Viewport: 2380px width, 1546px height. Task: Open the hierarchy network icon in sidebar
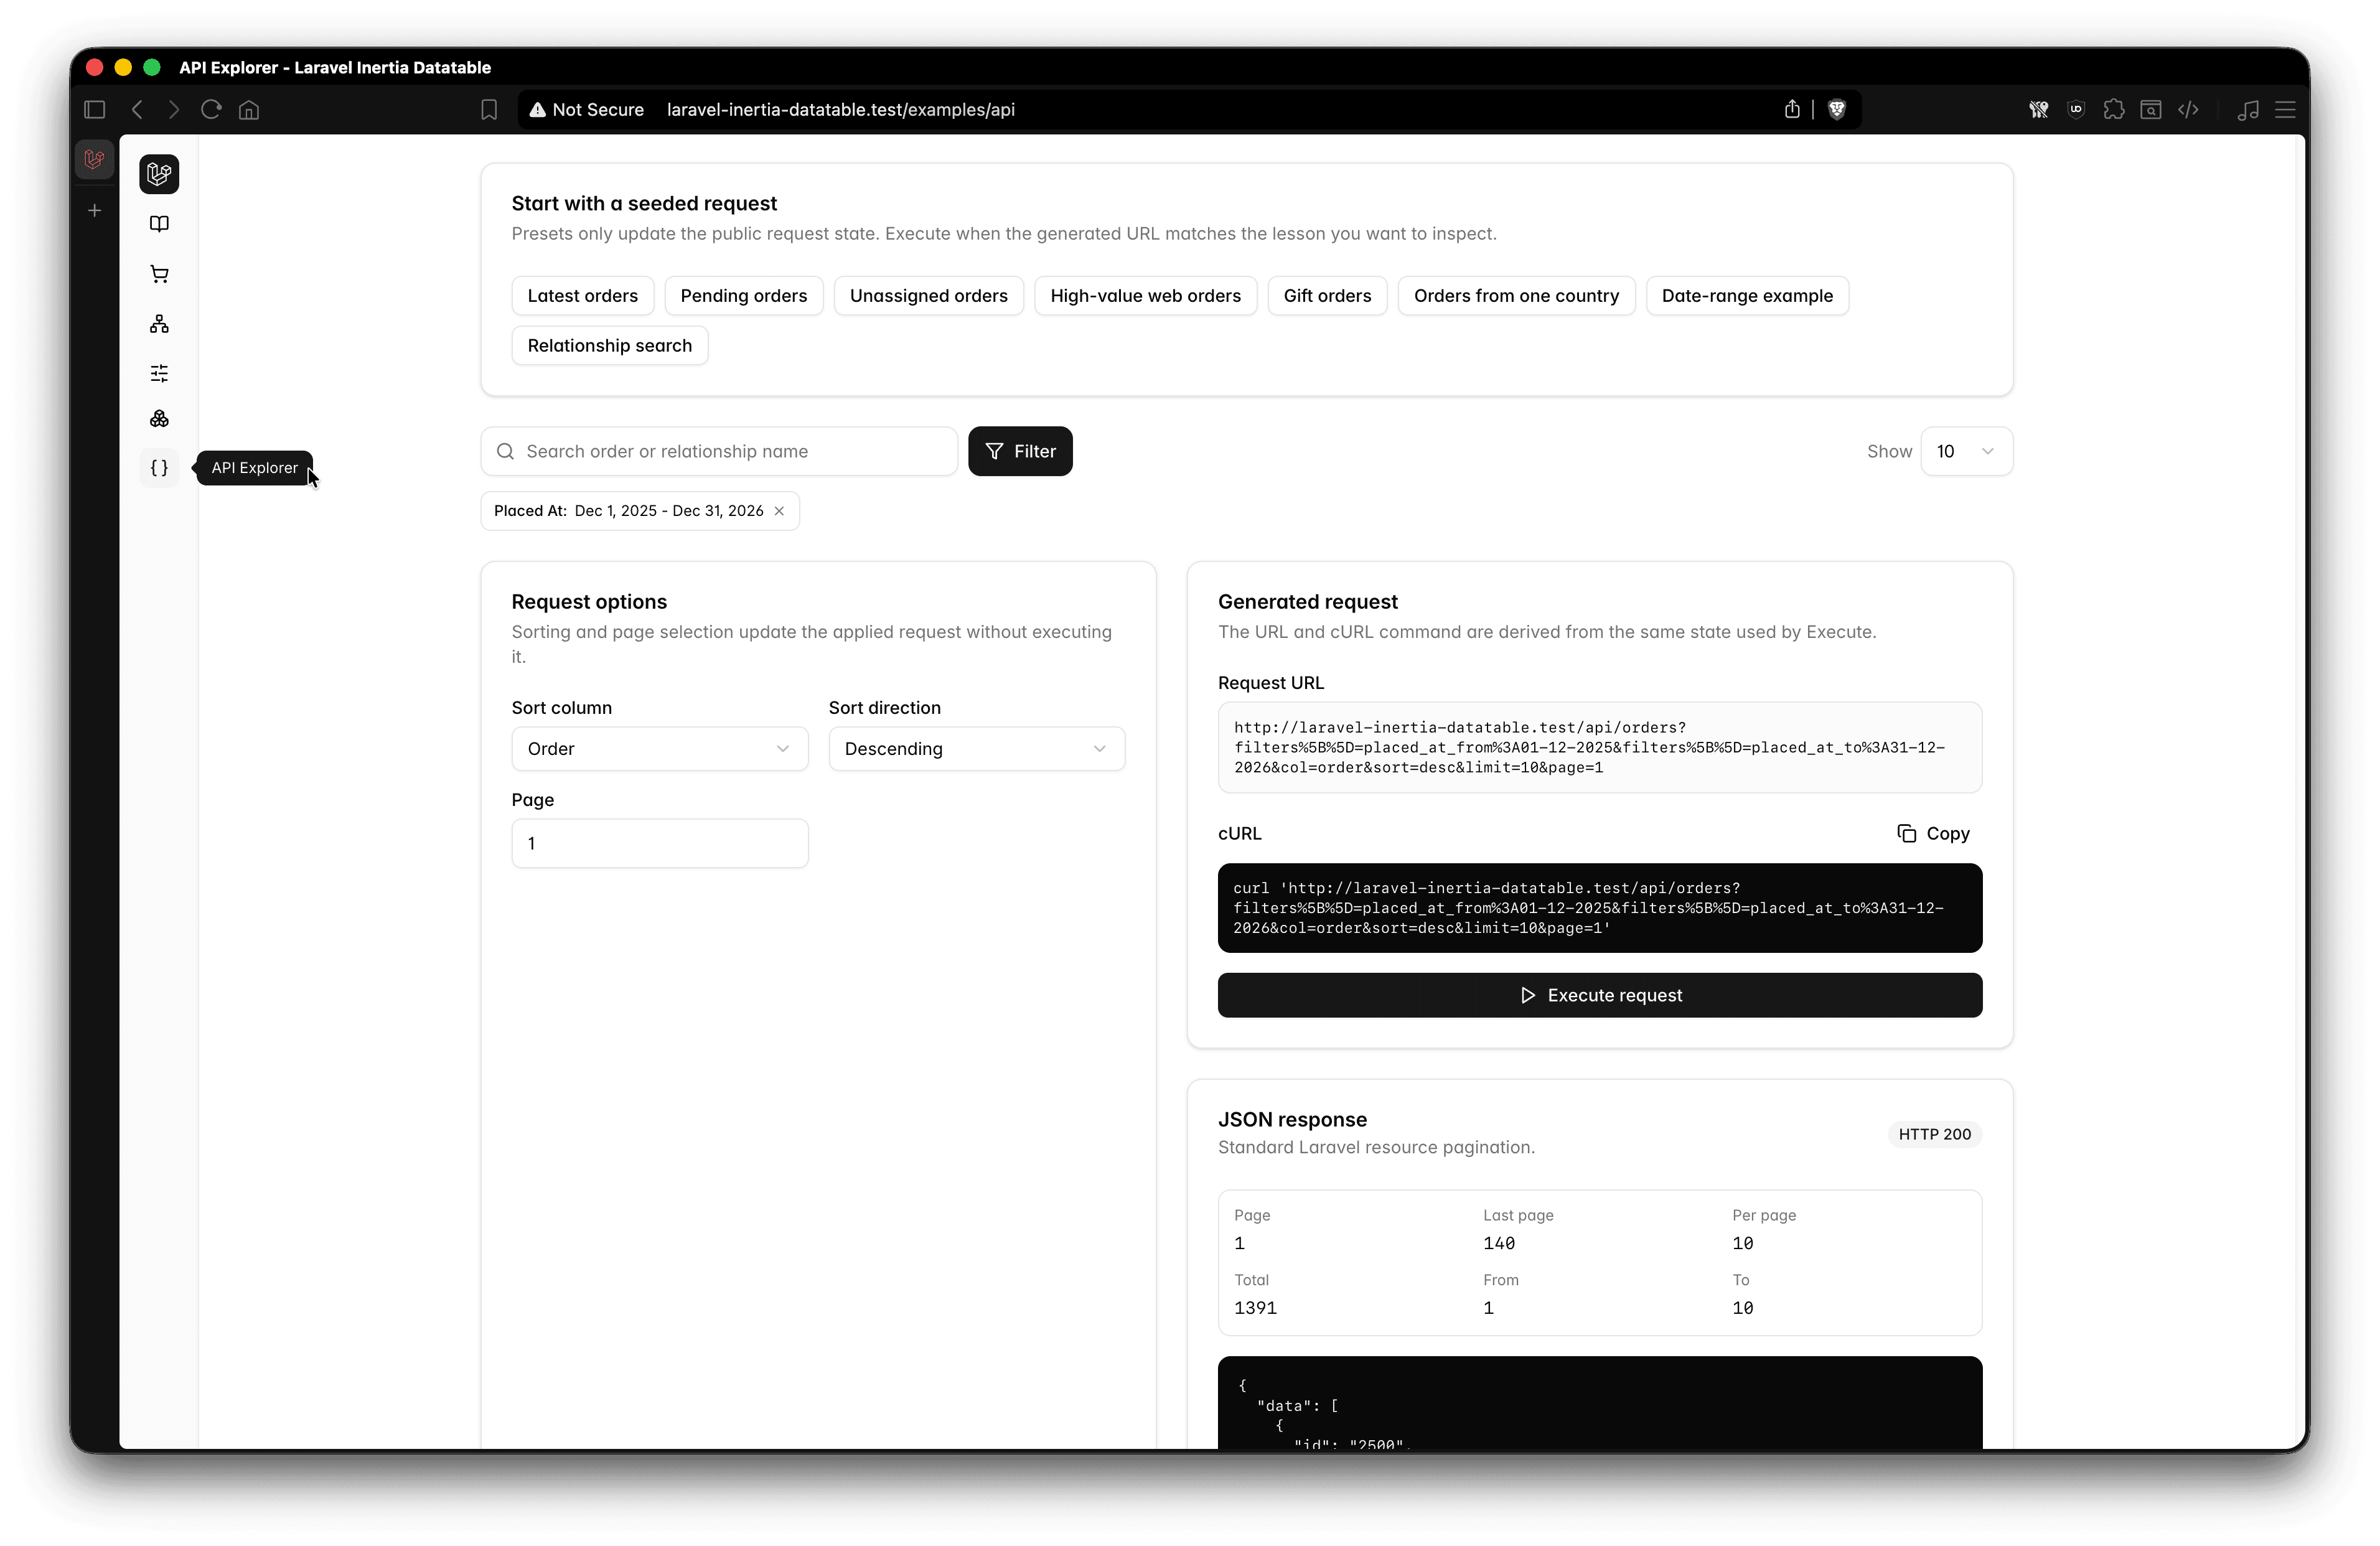click(x=159, y=324)
